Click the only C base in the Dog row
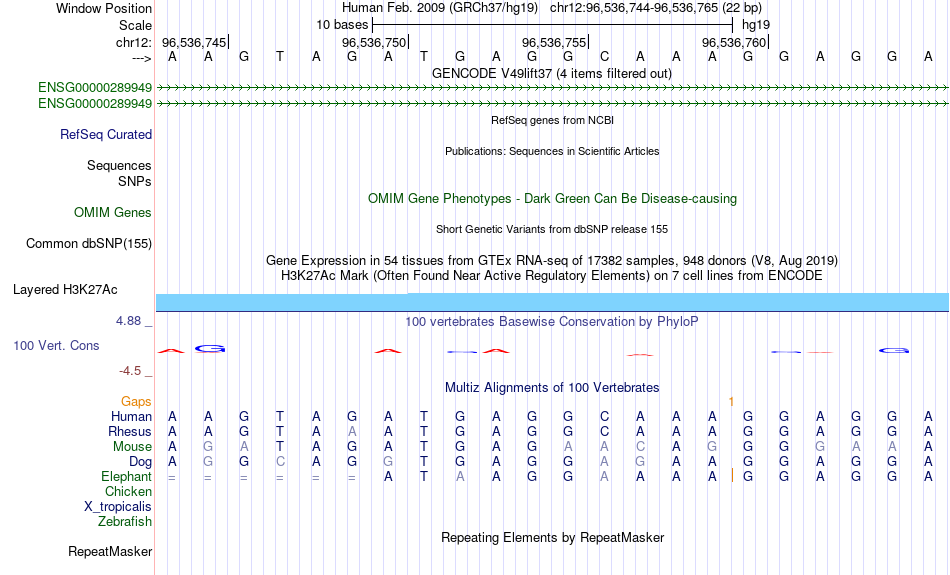This screenshot has width=950, height=575. coord(280,462)
